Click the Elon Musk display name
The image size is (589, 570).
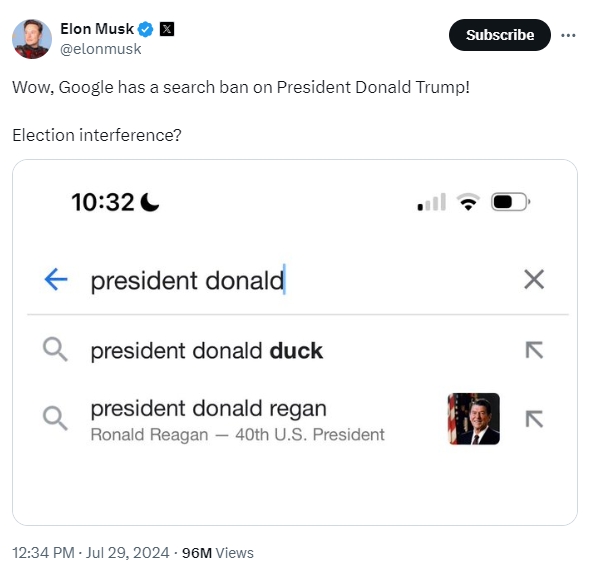97,29
